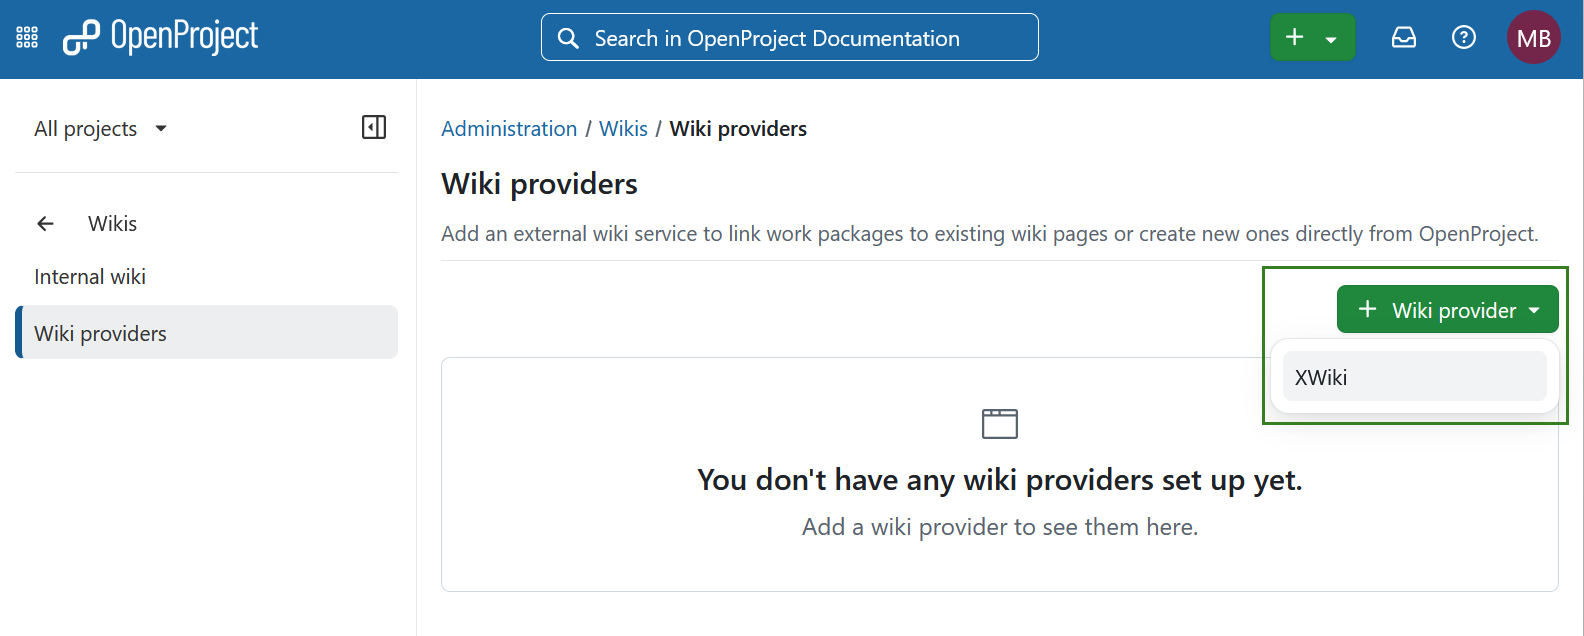Click the external wiki service description text
The width and height of the screenshot is (1584, 636).
pyautogui.click(x=990, y=234)
